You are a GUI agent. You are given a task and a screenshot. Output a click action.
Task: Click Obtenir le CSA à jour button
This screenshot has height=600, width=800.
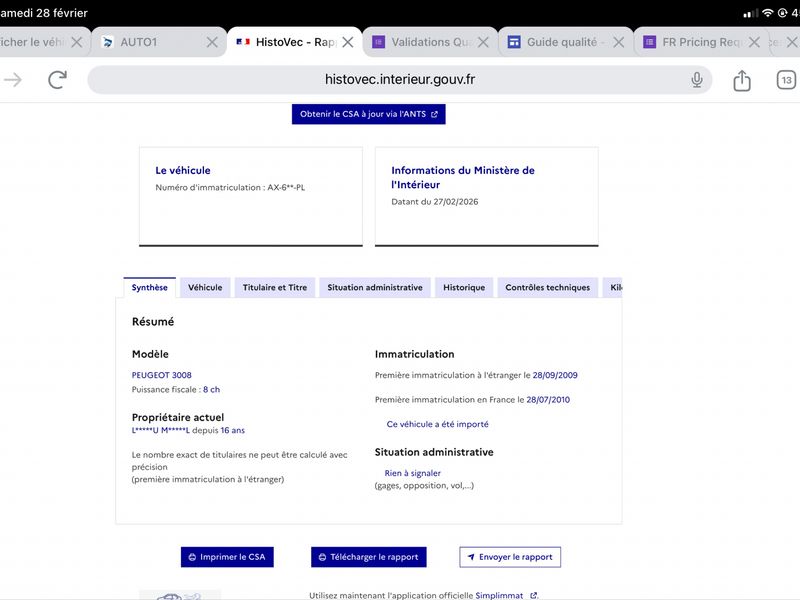point(368,114)
